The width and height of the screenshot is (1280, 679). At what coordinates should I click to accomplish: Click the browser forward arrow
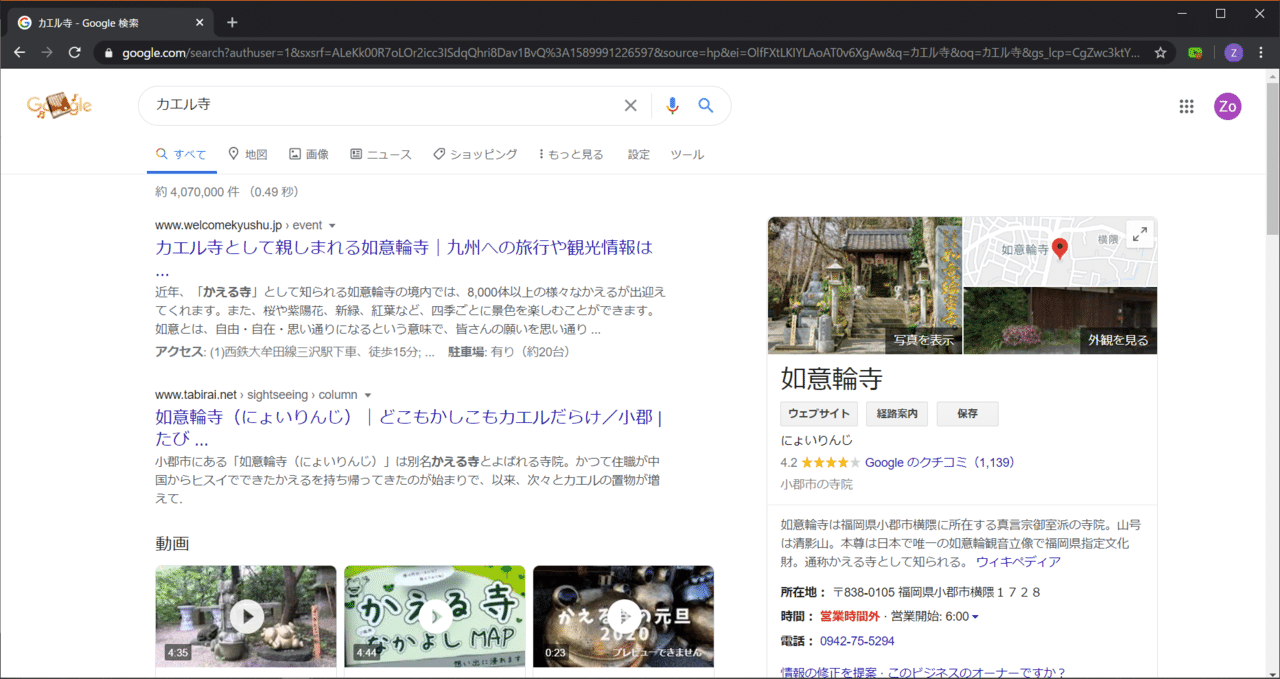47,52
